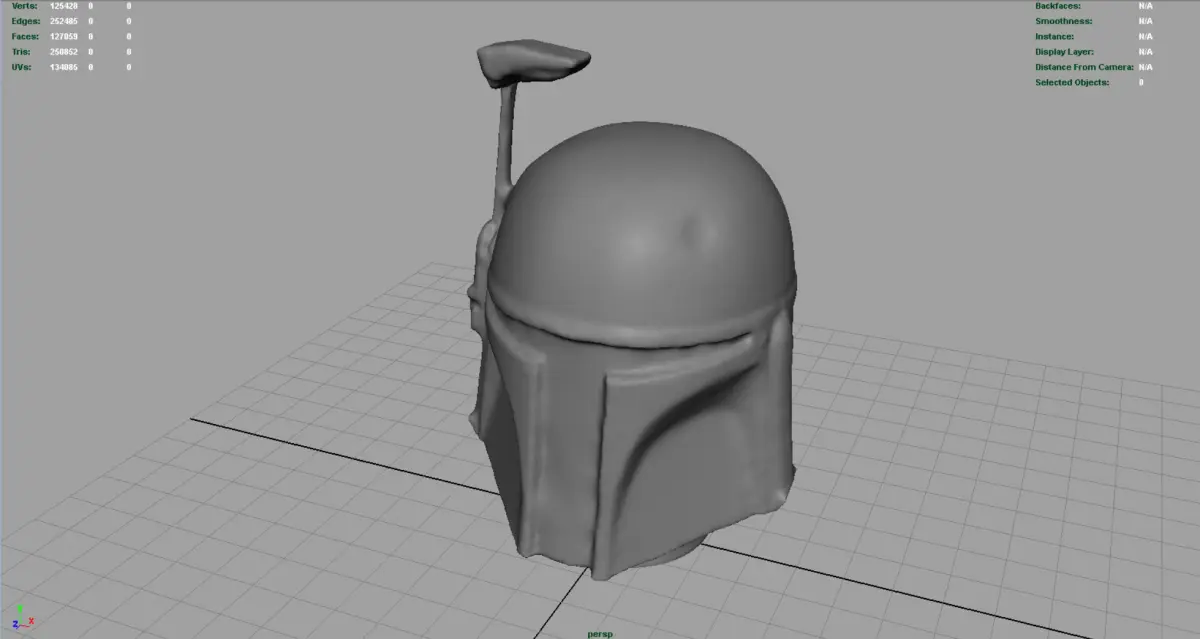
Task: Click the face count 127059
Action: pos(63,36)
